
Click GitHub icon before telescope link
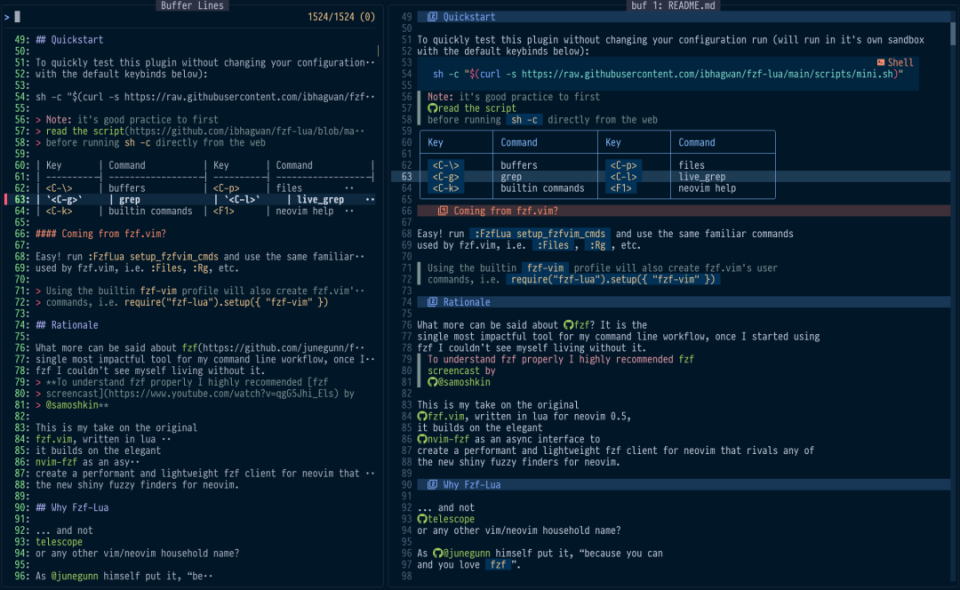(x=422, y=519)
